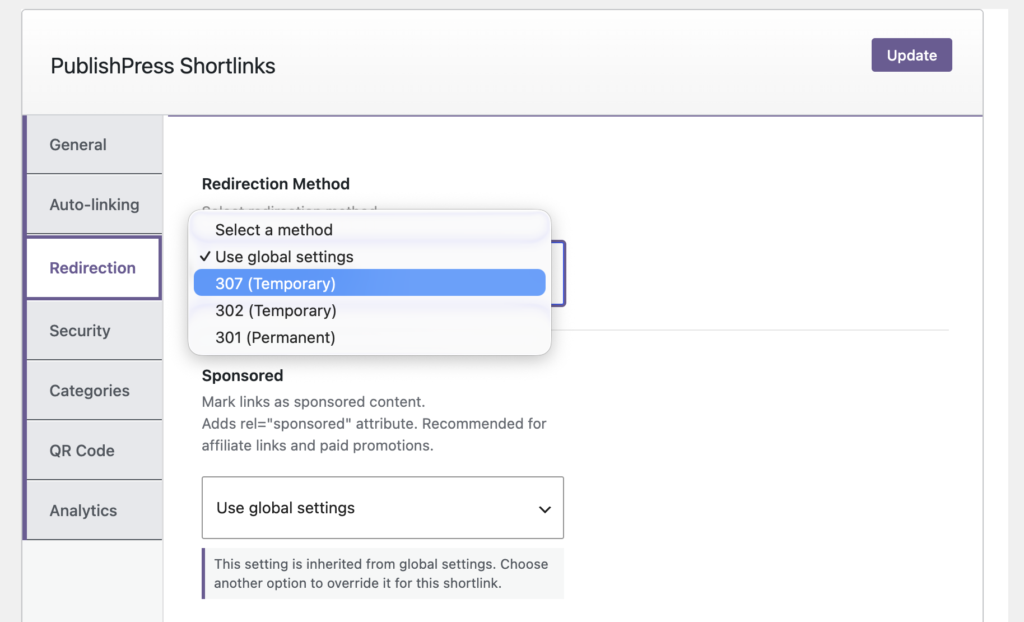Image resolution: width=1024 pixels, height=622 pixels.
Task: Open the Sponsored dropdown
Action: point(383,508)
